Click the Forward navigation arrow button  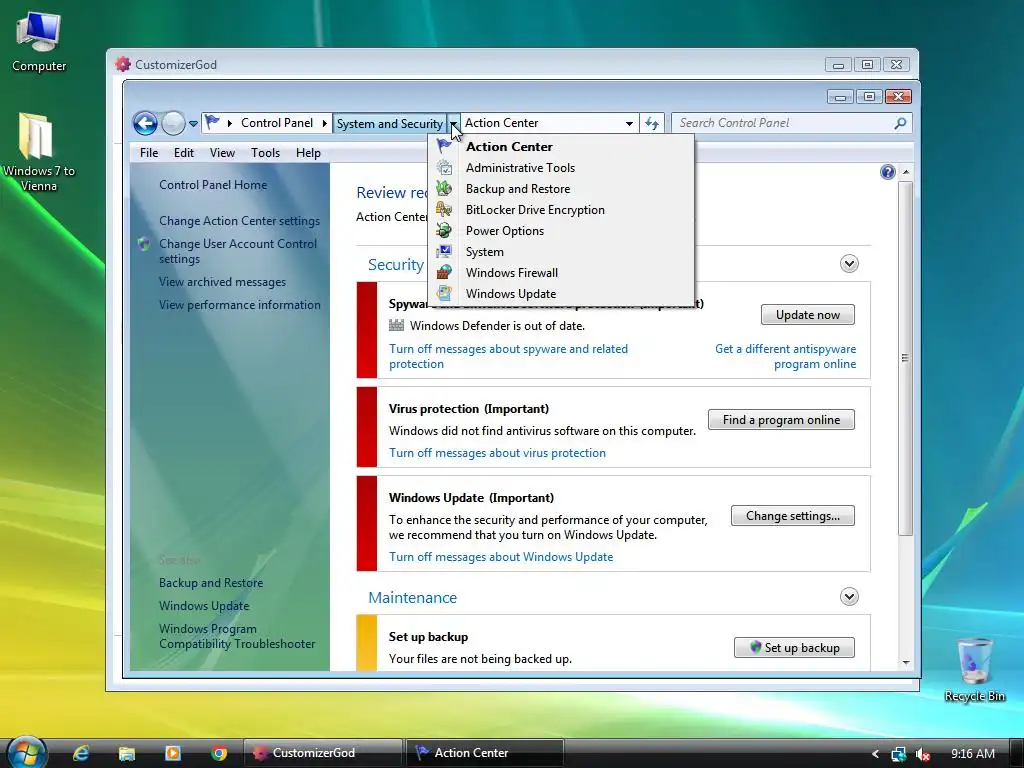tap(173, 123)
